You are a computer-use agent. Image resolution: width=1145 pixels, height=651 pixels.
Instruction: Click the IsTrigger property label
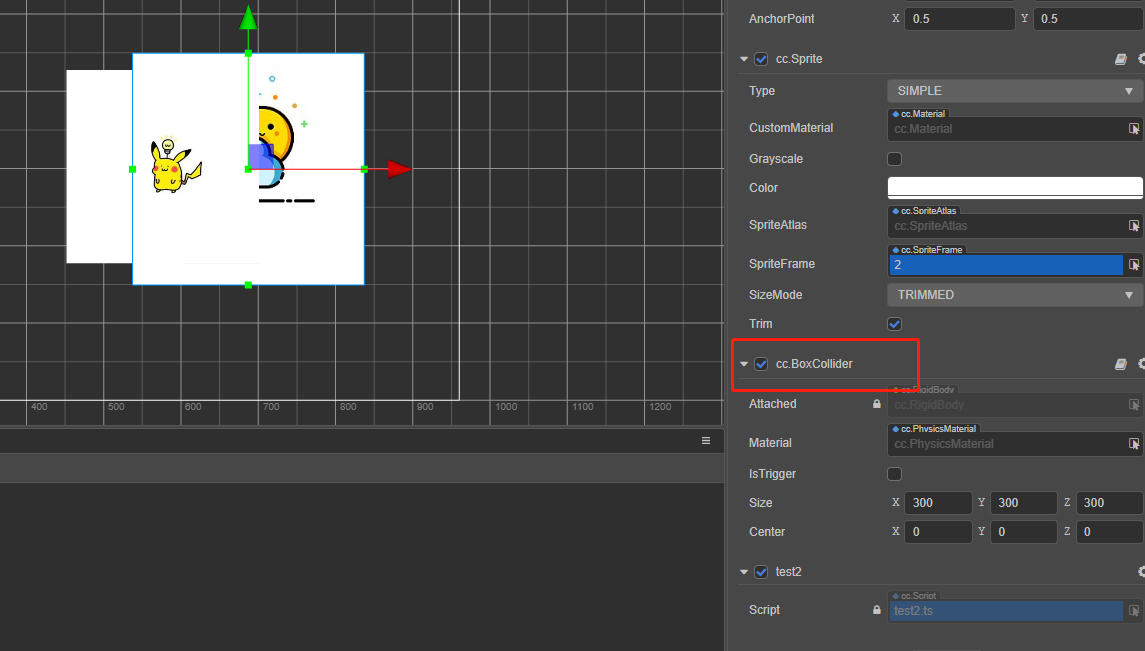point(772,474)
